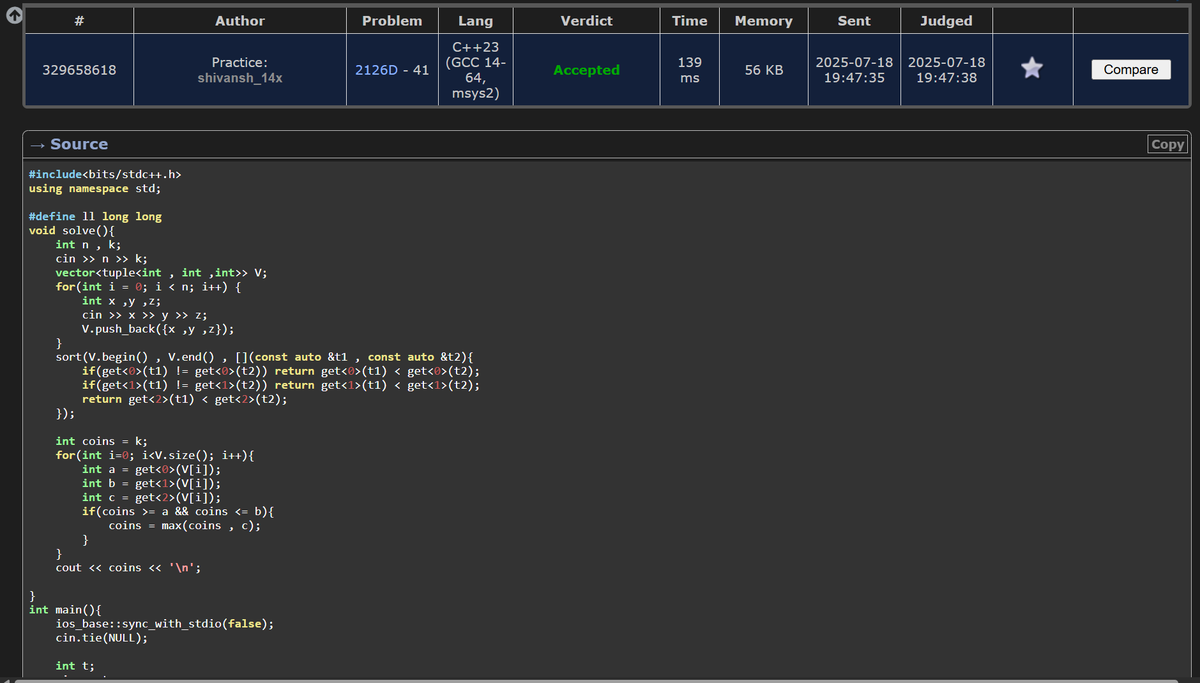The image size is (1200, 683).
Task: Click the Lang column header
Action: point(475,20)
